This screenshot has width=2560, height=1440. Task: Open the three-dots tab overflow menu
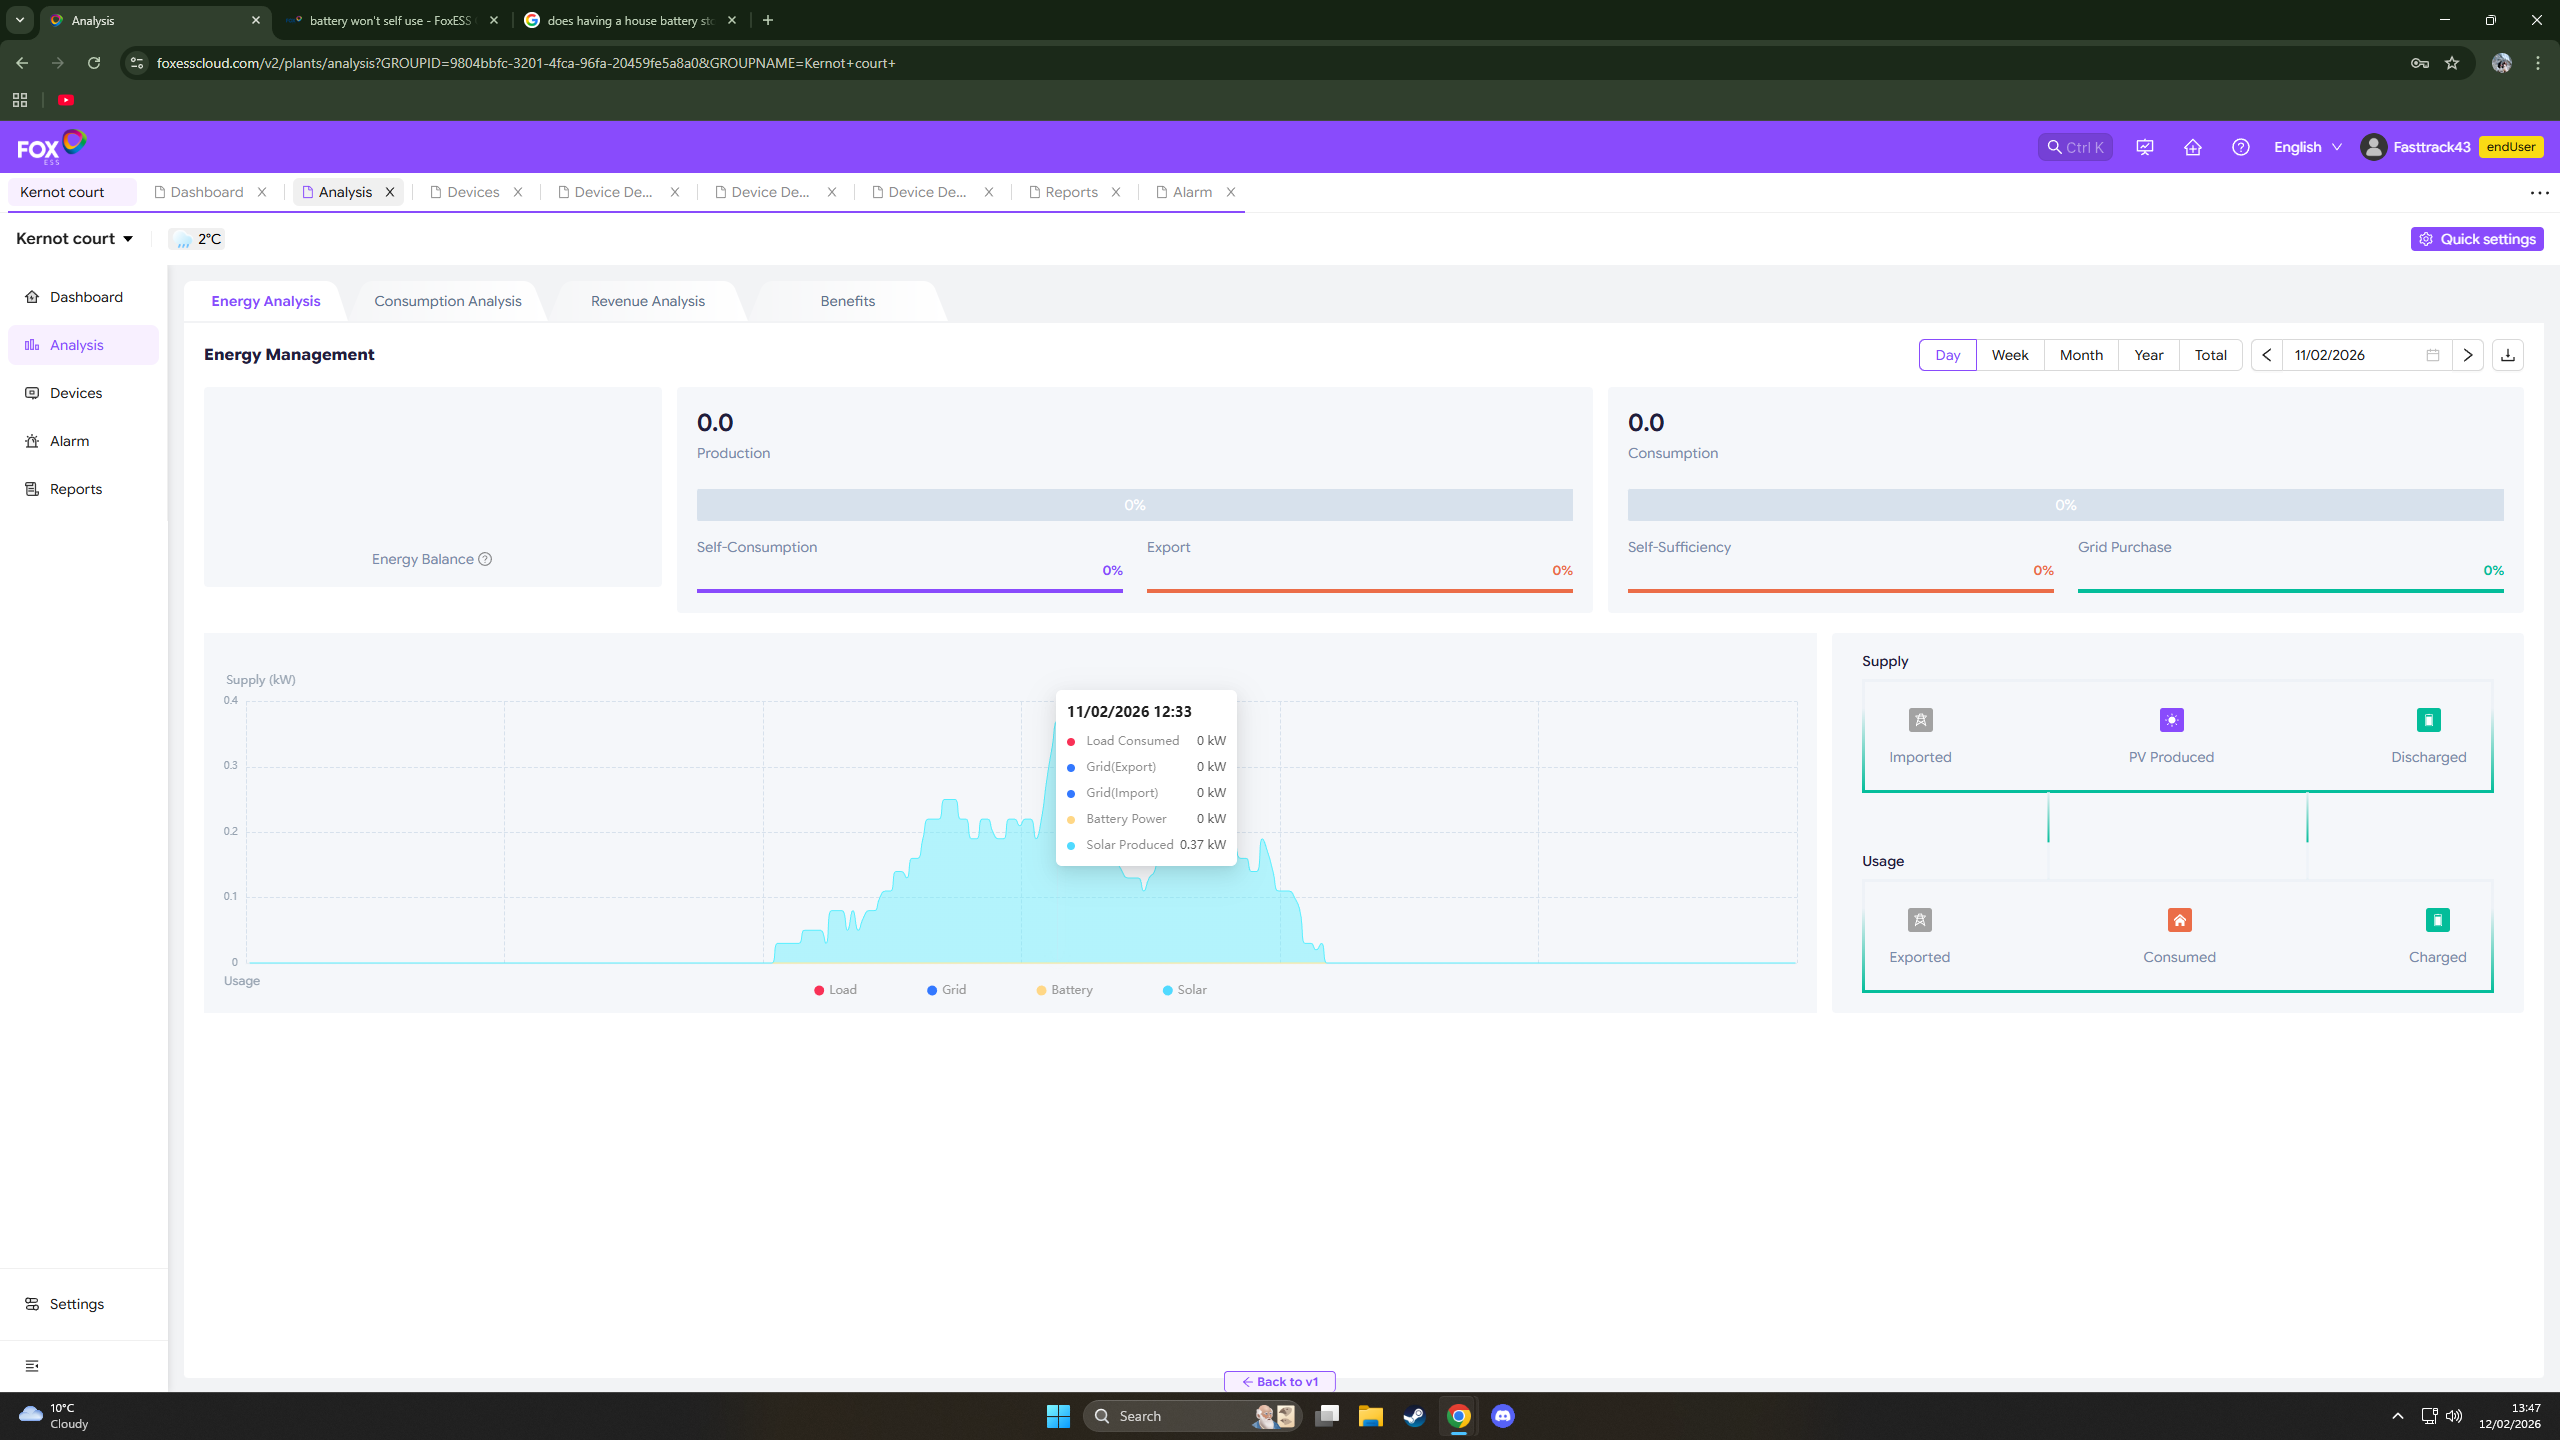point(2539,193)
